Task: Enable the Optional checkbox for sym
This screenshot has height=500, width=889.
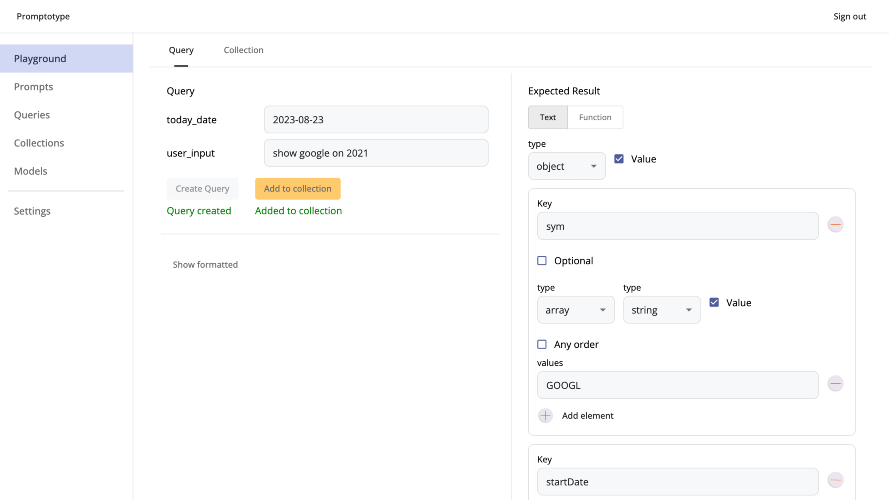Action: [x=542, y=261]
